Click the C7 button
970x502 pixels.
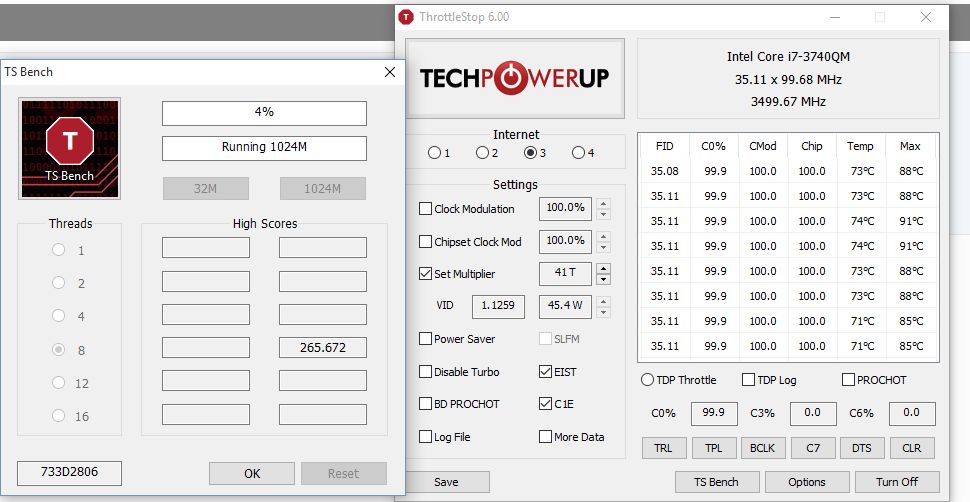pyautogui.click(x=813, y=448)
